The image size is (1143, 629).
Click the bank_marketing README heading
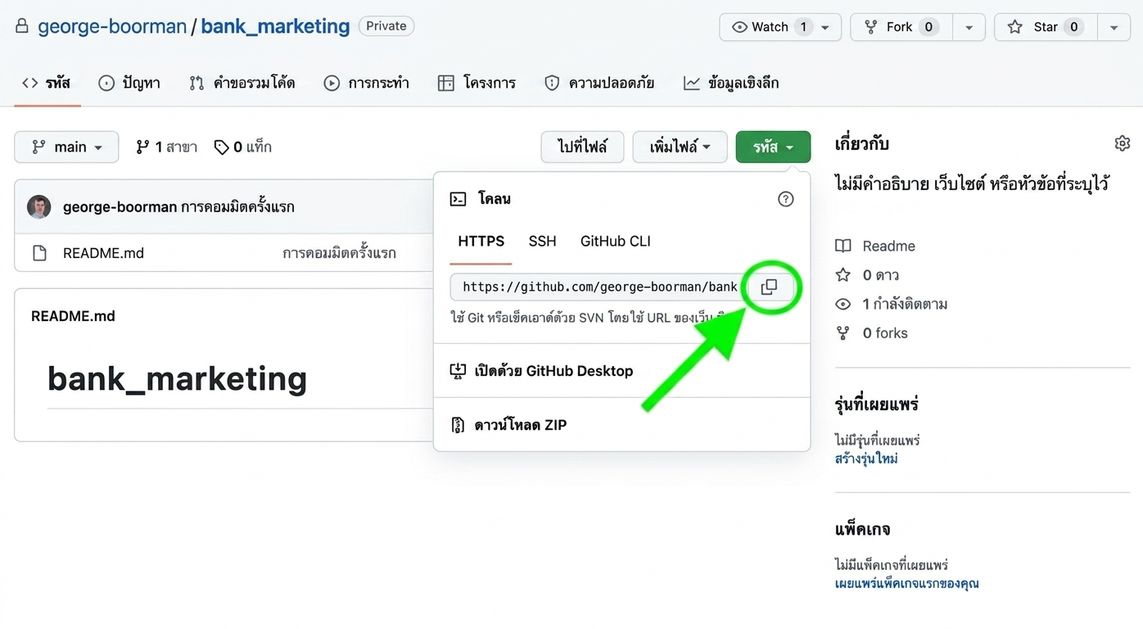[x=177, y=379]
